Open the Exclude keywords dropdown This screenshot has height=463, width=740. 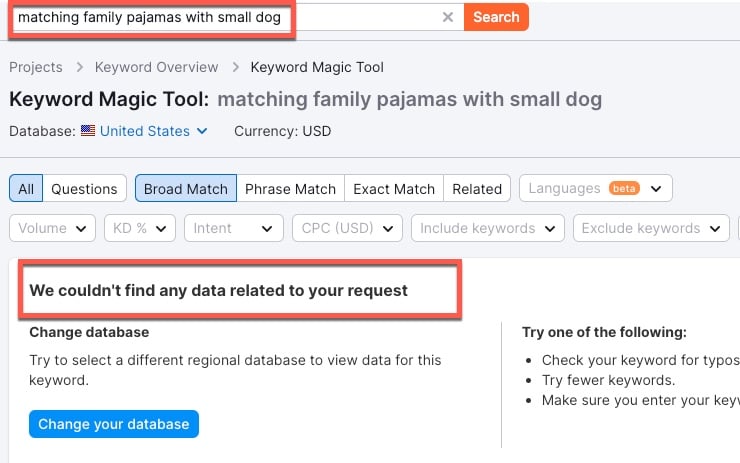[651, 228]
